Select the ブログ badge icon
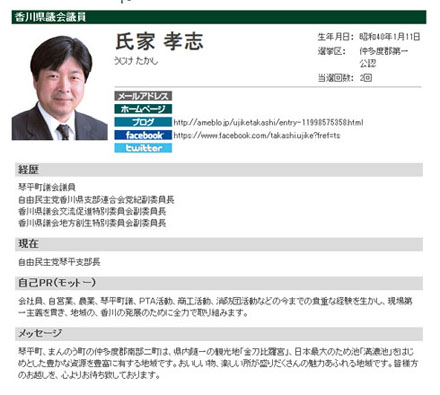Image resolution: width=440 pixels, height=395 pixels. coord(143,122)
